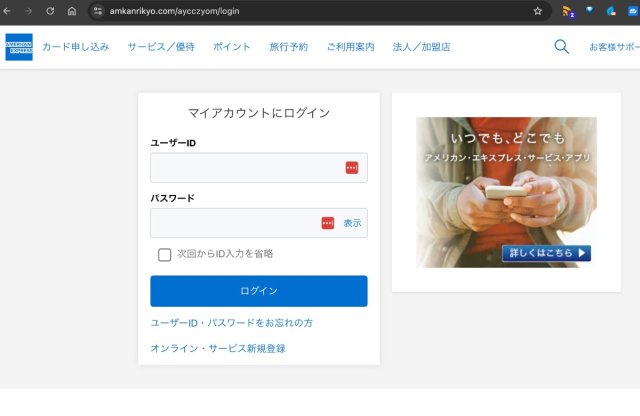Open the site search magnifier icon

pos(561,47)
